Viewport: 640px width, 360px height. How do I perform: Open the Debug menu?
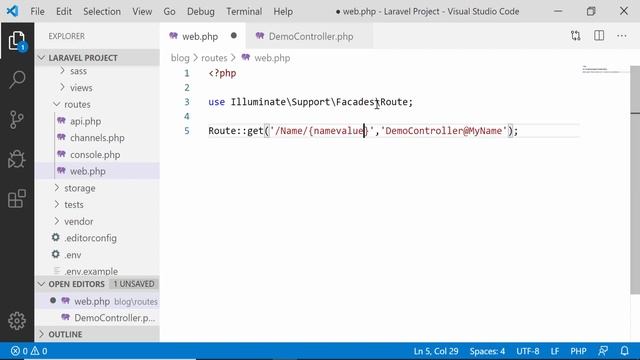[x=200, y=11]
